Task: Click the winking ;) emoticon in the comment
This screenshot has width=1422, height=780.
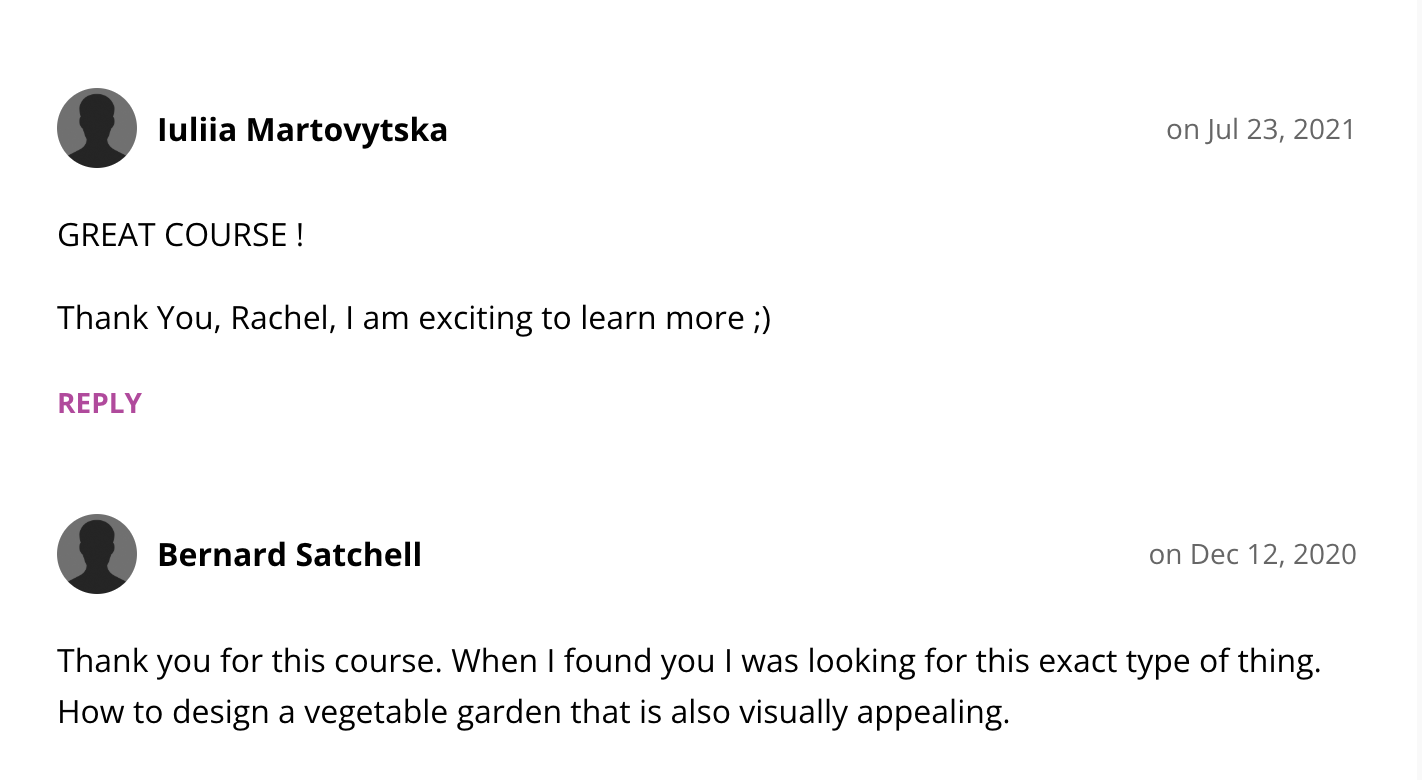Action: point(760,318)
